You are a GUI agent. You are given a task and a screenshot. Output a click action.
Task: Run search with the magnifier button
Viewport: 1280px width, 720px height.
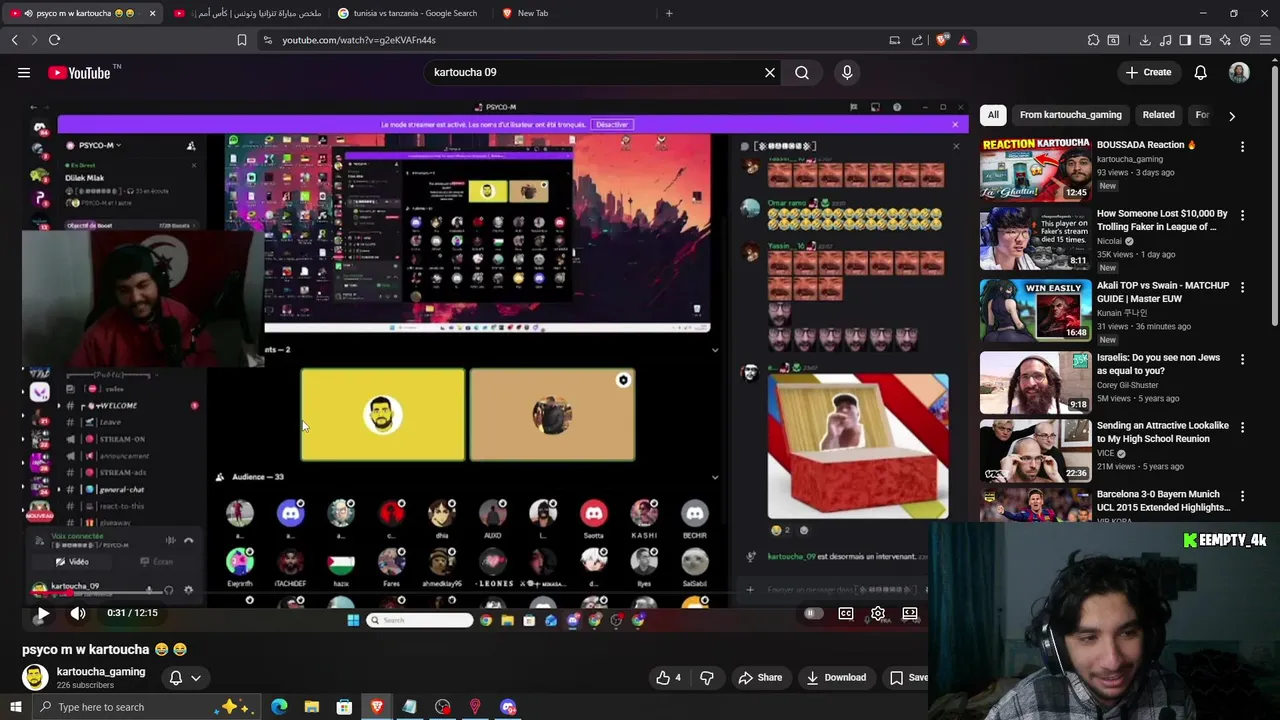(x=802, y=72)
